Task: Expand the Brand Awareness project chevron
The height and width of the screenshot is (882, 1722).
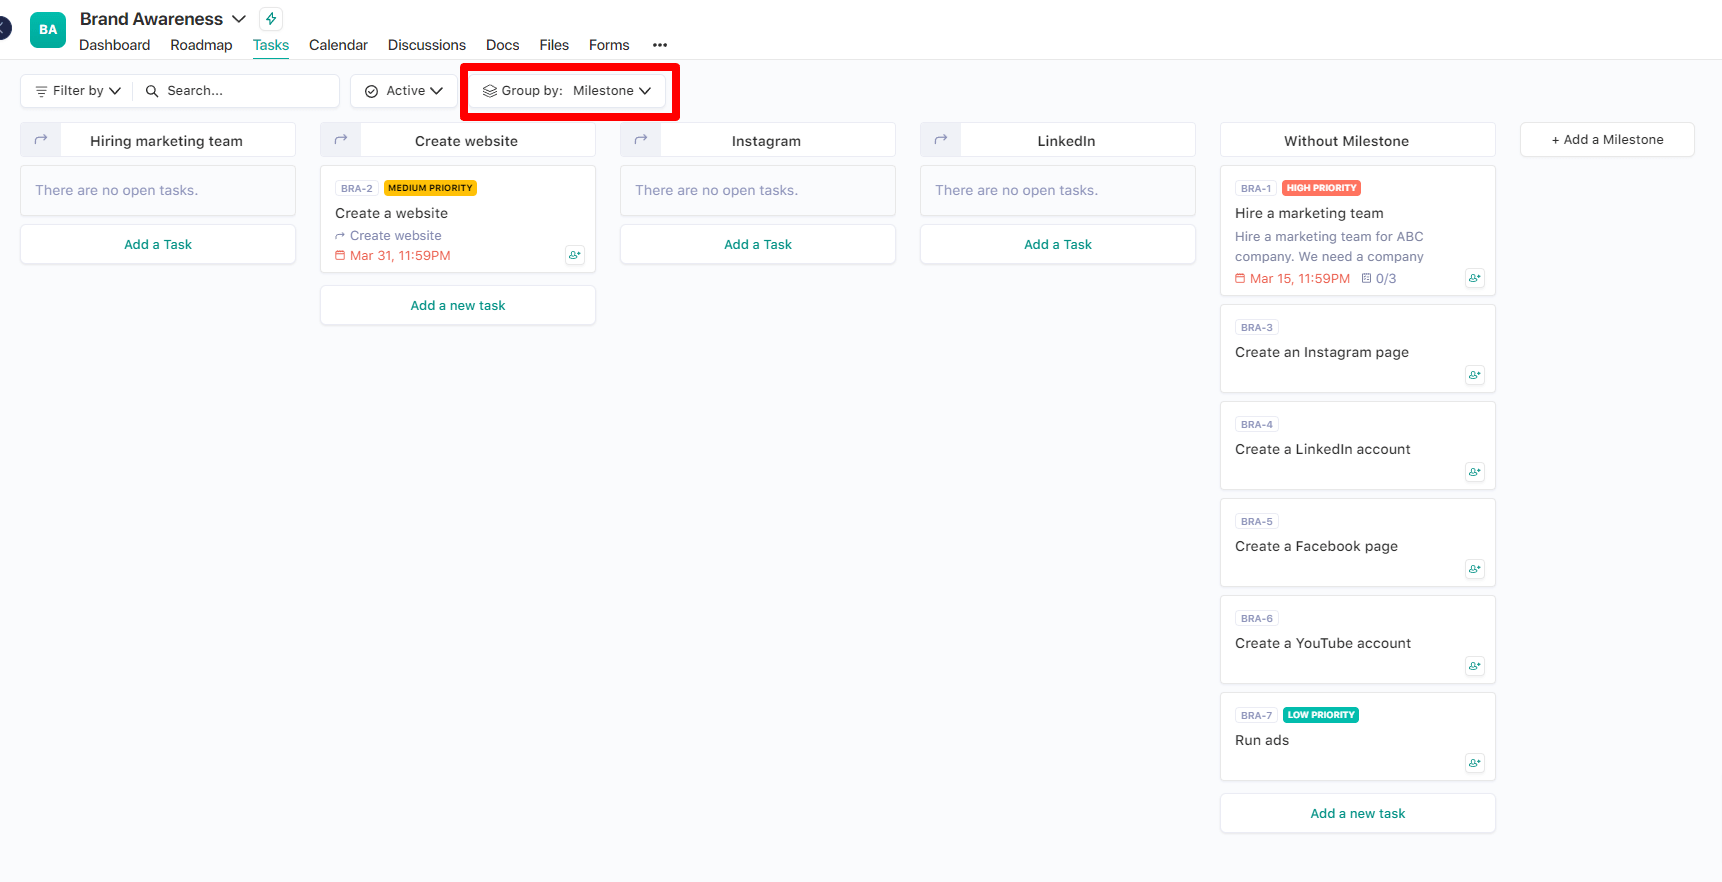Action: tap(239, 19)
